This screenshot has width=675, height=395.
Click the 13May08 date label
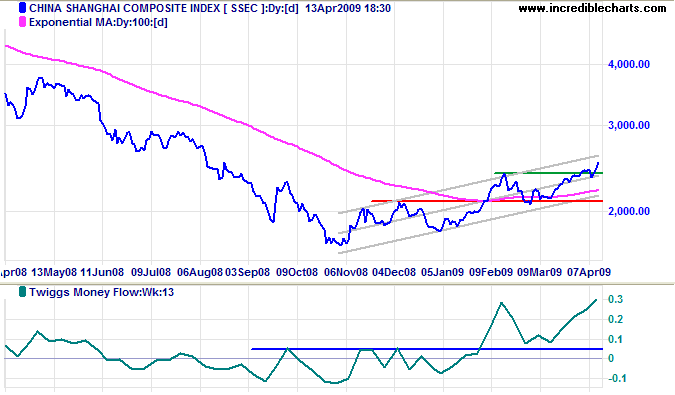click(x=54, y=272)
